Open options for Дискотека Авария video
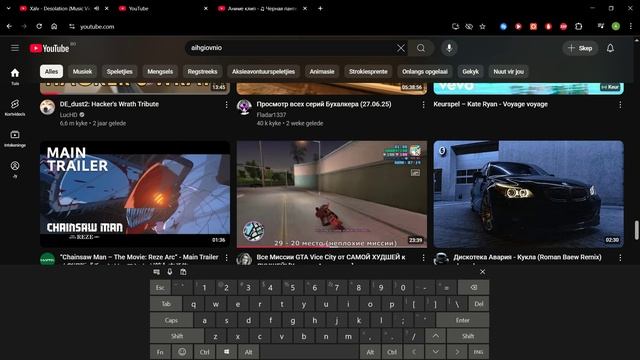Image resolution: width=640 pixels, height=360 pixels. click(620, 258)
